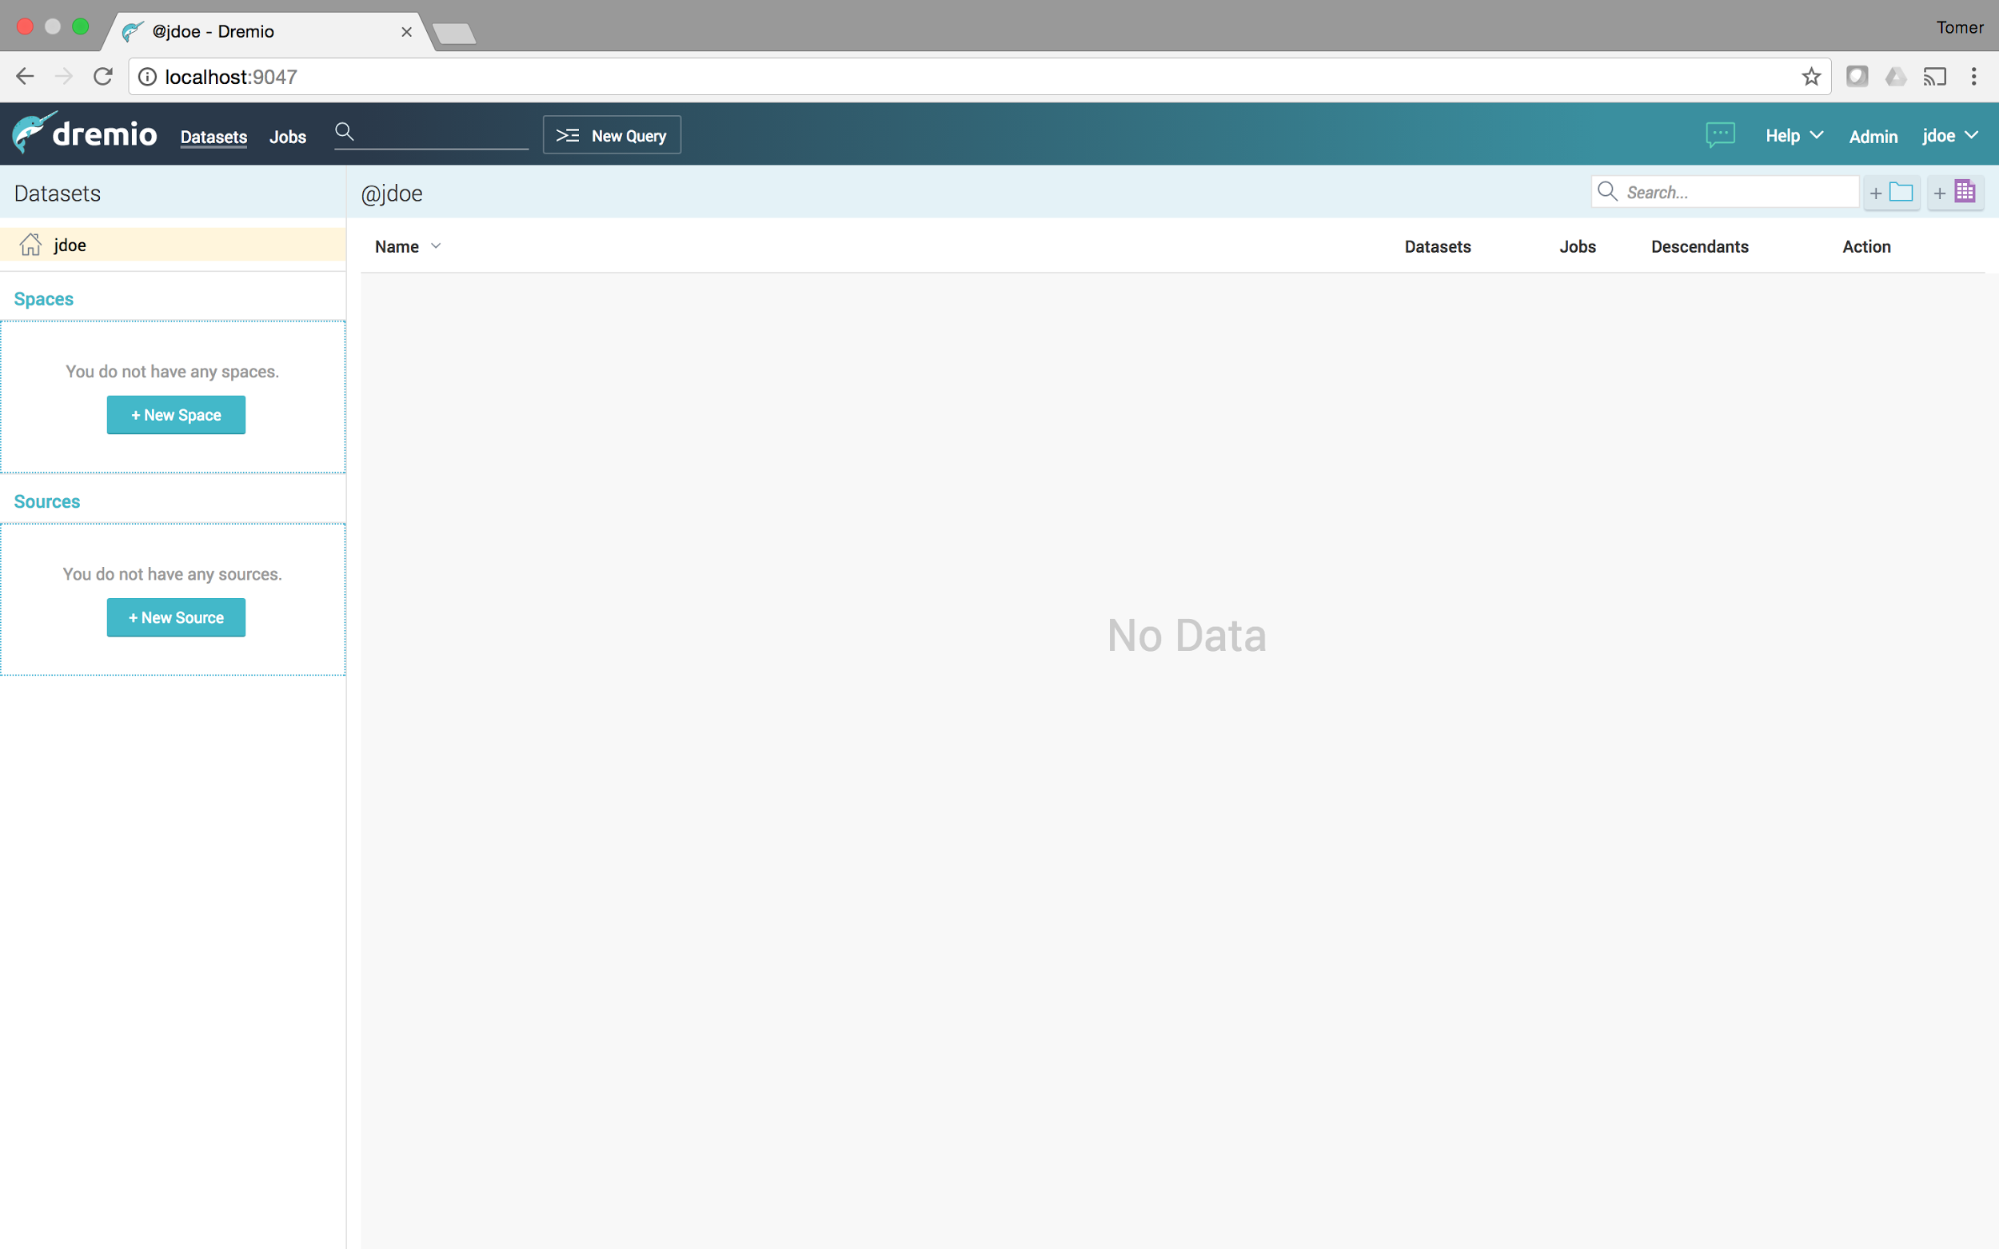The width and height of the screenshot is (1999, 1249).
Task: Expand the Help dropdown menu
Action: tap(1793, 135)
